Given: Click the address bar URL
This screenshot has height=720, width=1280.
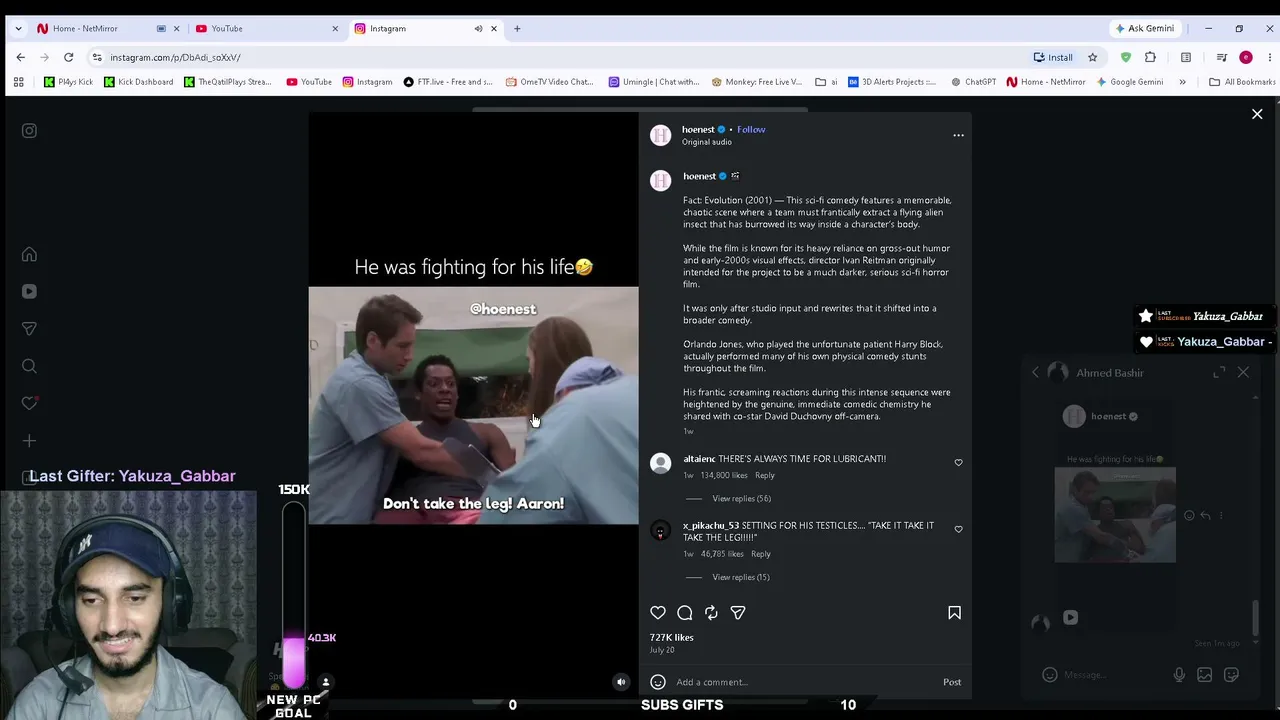Looking at the screenshot, I should click(175, 57).
